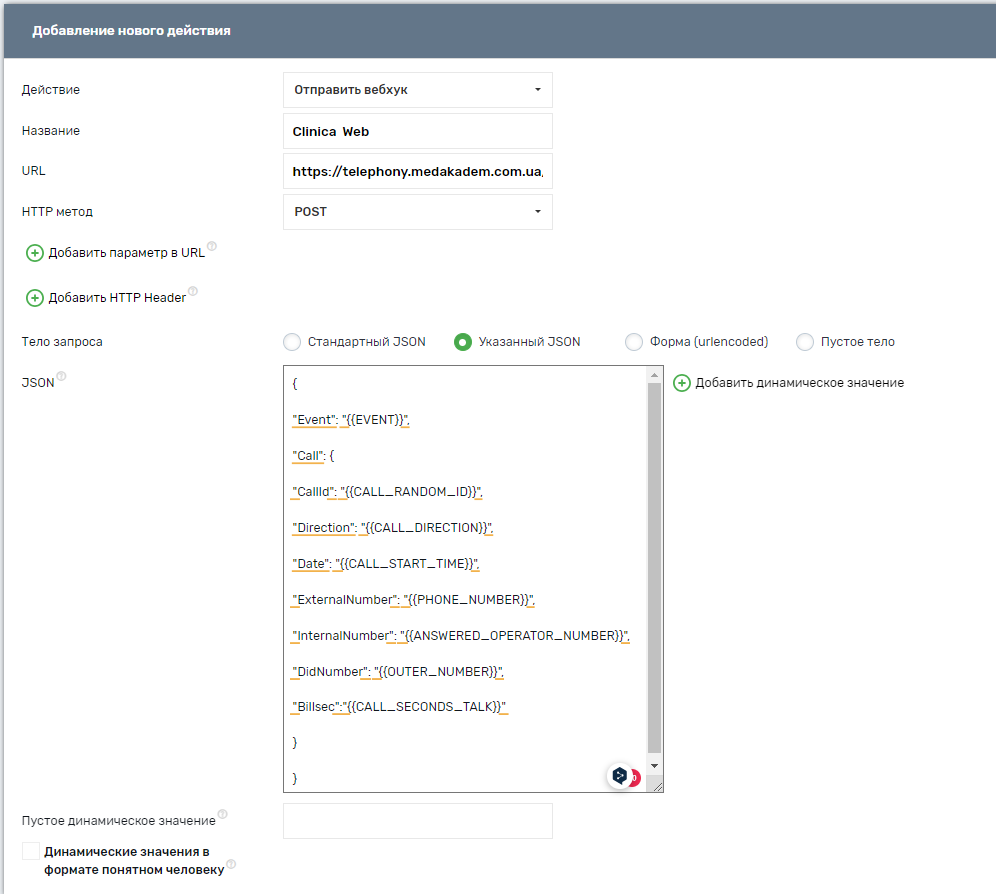Viewport: 996px width, 894px height.
Task: Click the help icon next to the JSON label
Action: coord(62,377)
